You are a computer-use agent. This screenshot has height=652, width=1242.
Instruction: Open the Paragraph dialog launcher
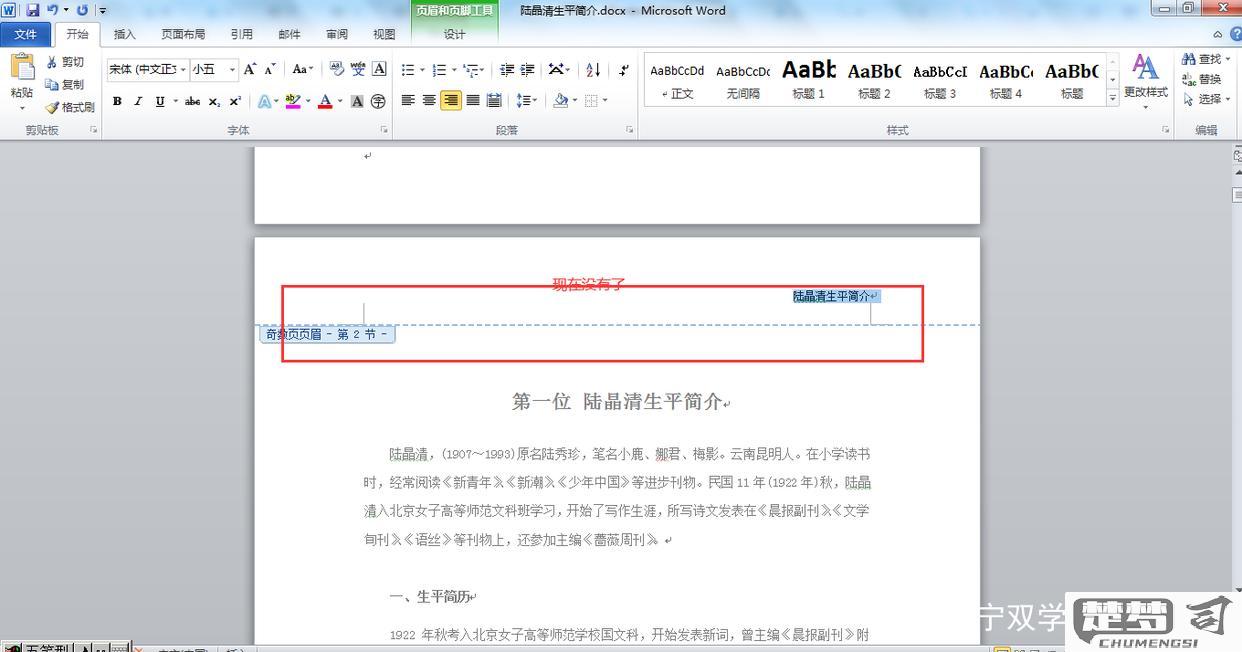coord(630,130)
